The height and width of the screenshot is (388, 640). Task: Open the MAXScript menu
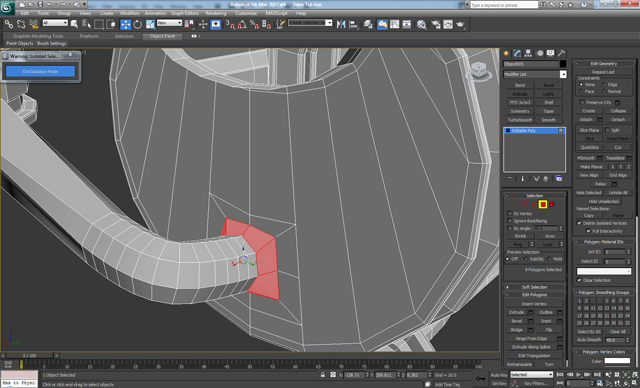pyautogui.click(x=276, y=13)
